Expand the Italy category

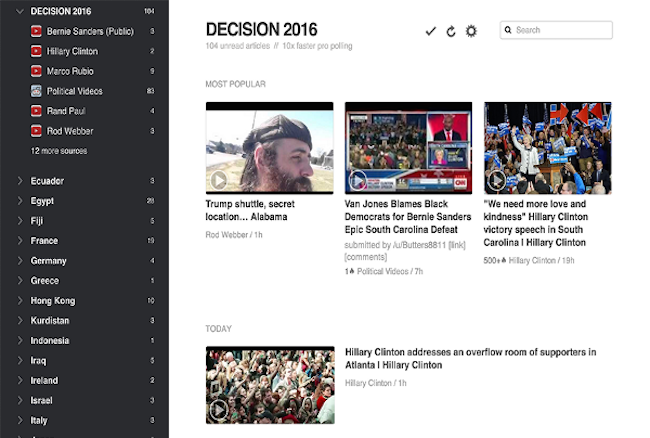19,420
